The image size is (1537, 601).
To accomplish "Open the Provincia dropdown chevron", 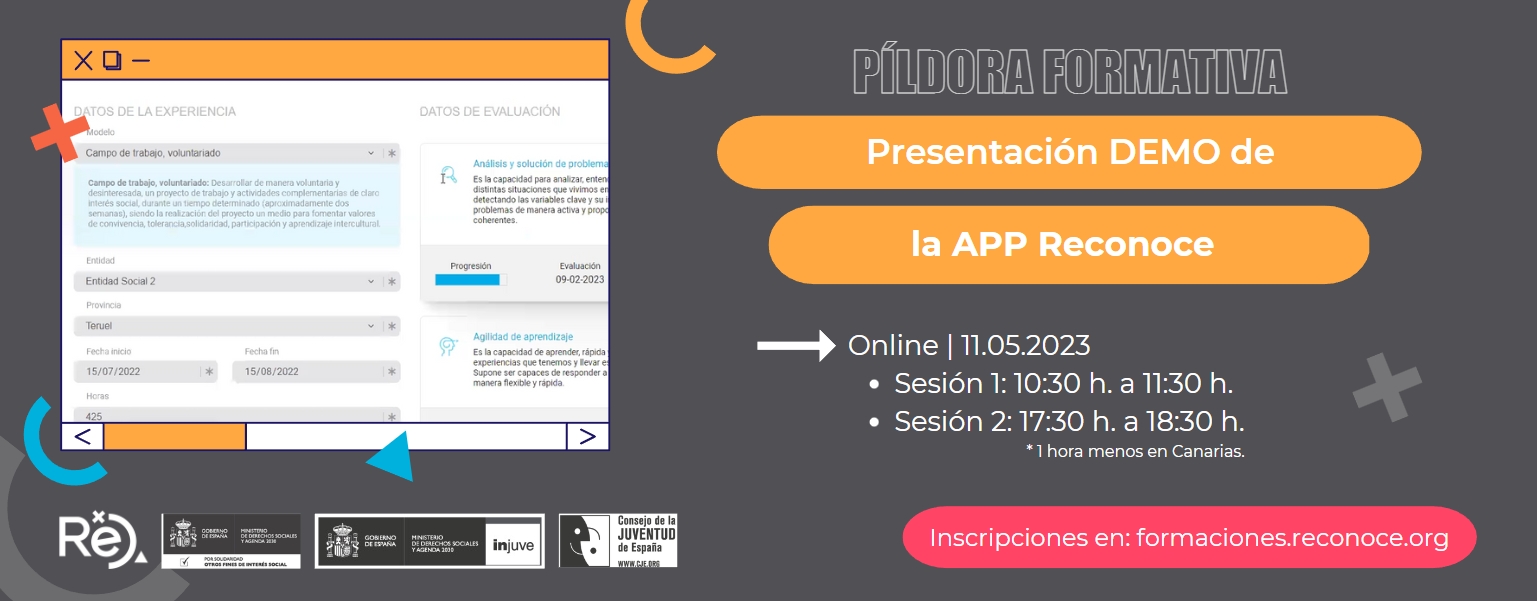I will [x=371, y=326].
